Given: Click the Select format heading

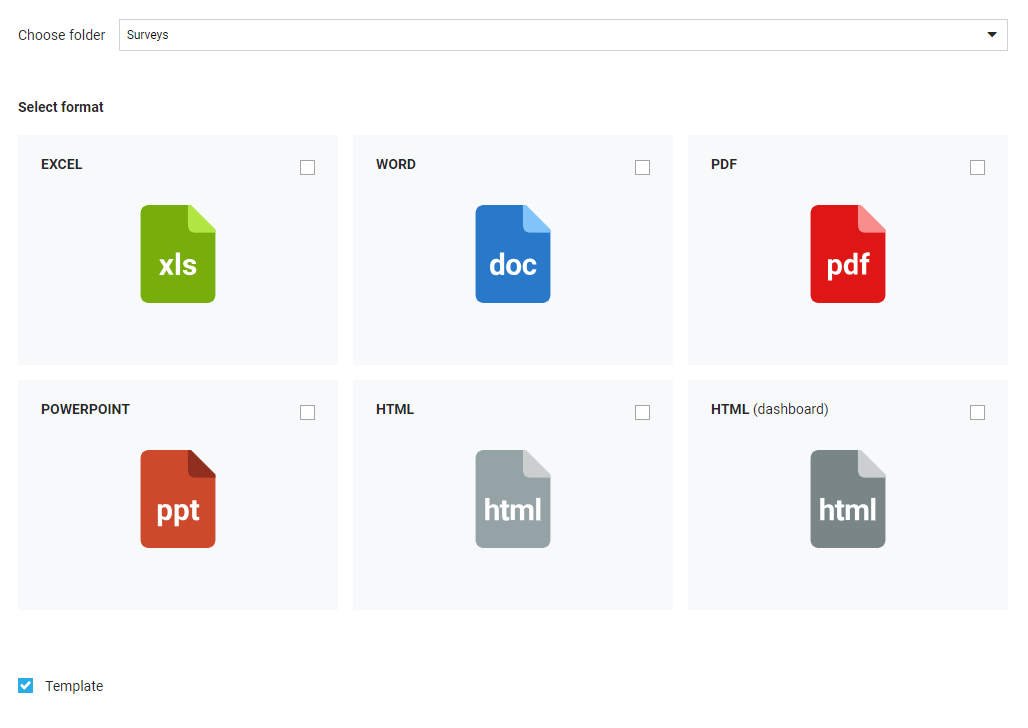Looking at the screenshot, I should coord(60,107).
